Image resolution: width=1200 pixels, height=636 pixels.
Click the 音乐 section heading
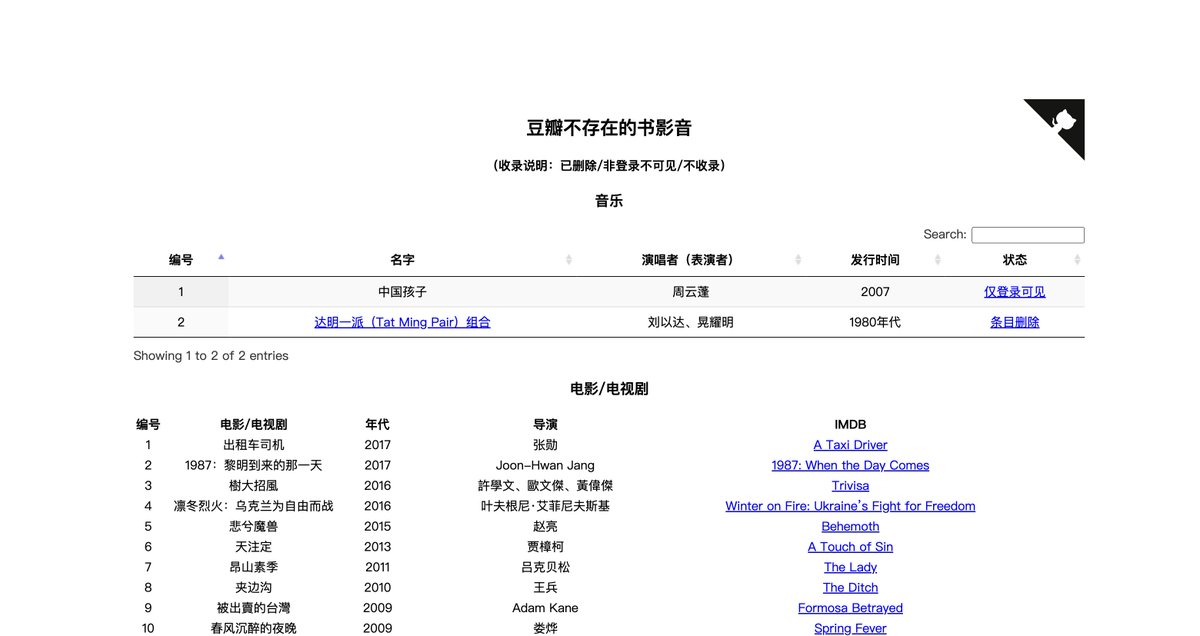click(x=609, y=201)
